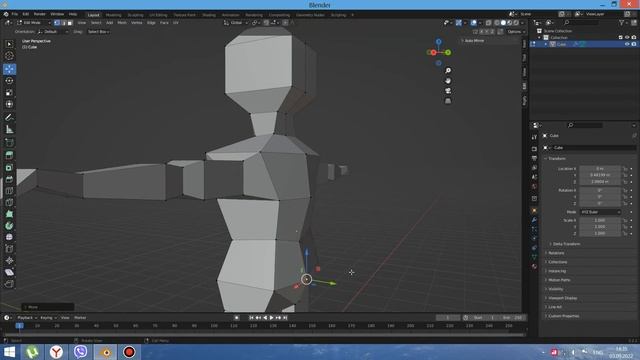
Task: Enable vertex select mode
Action: [57, 23]
